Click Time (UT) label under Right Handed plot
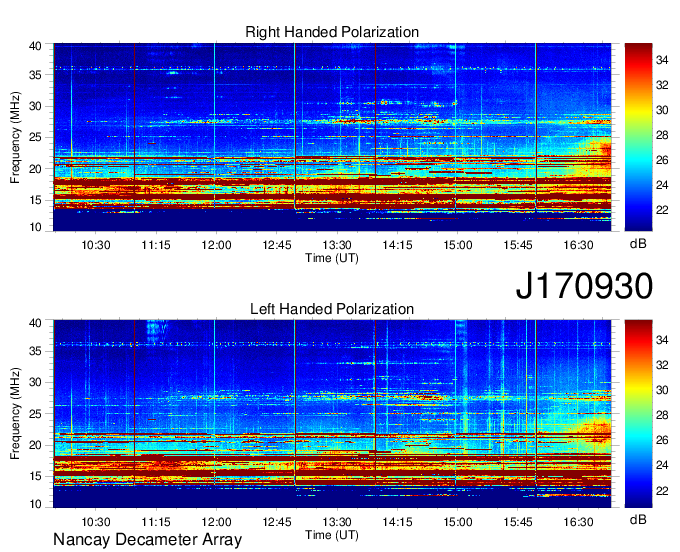 tap(332, 258)
